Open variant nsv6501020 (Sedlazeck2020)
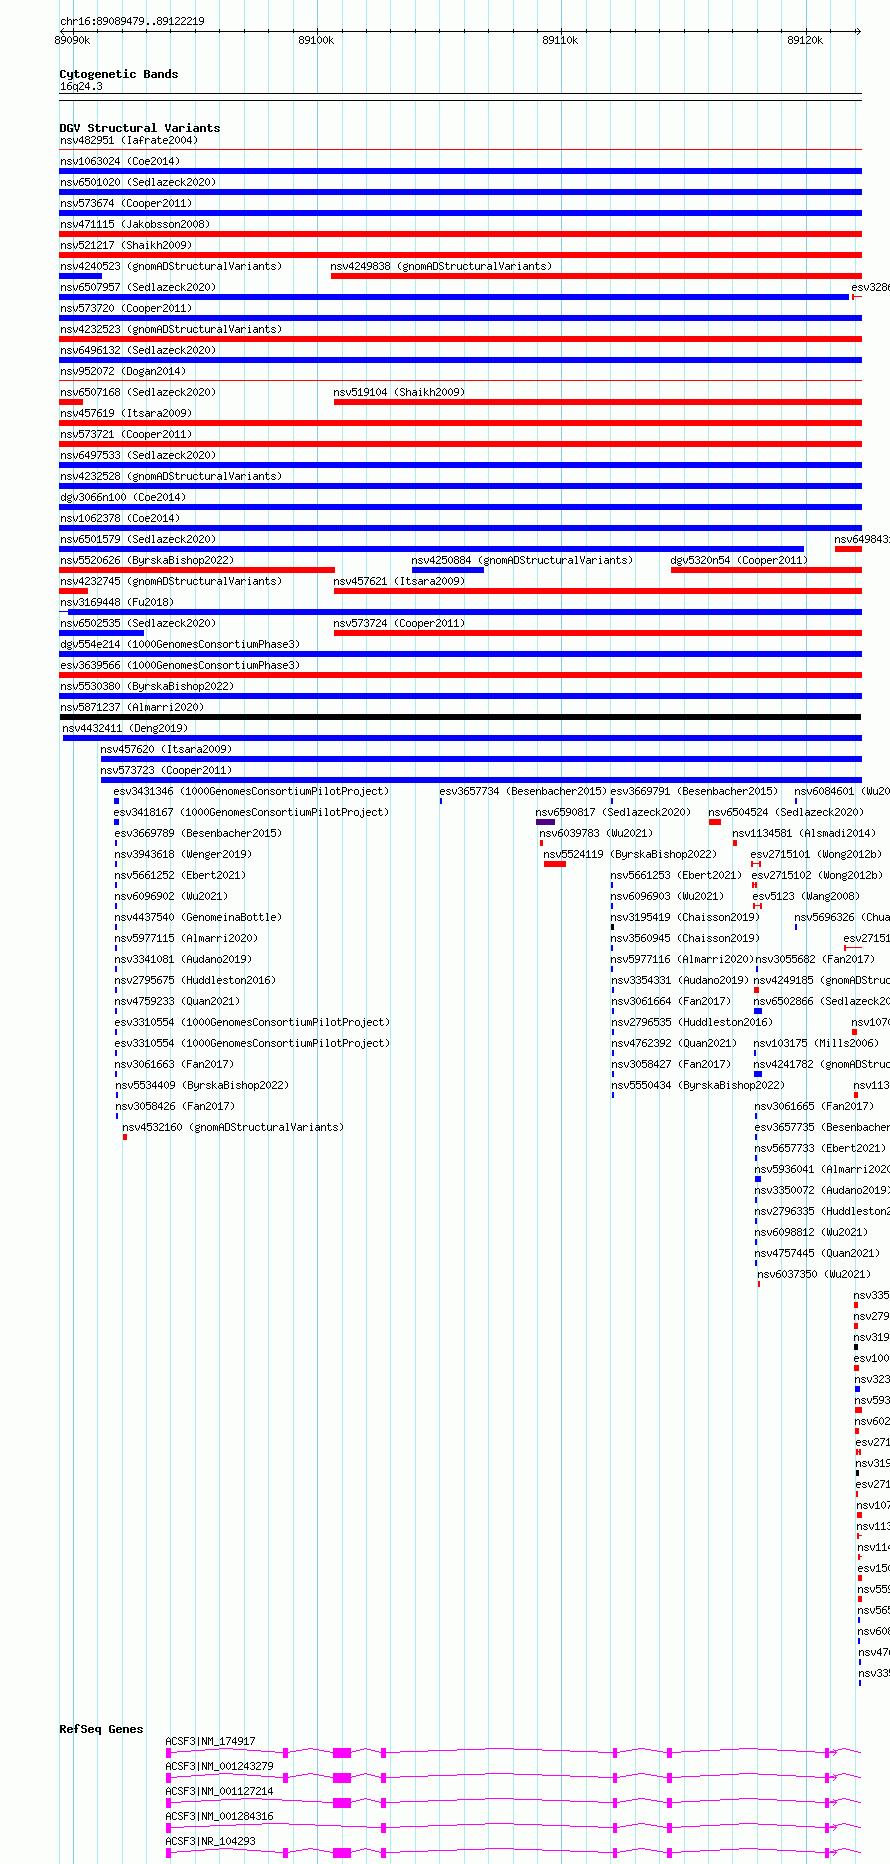 click(138, 182)
